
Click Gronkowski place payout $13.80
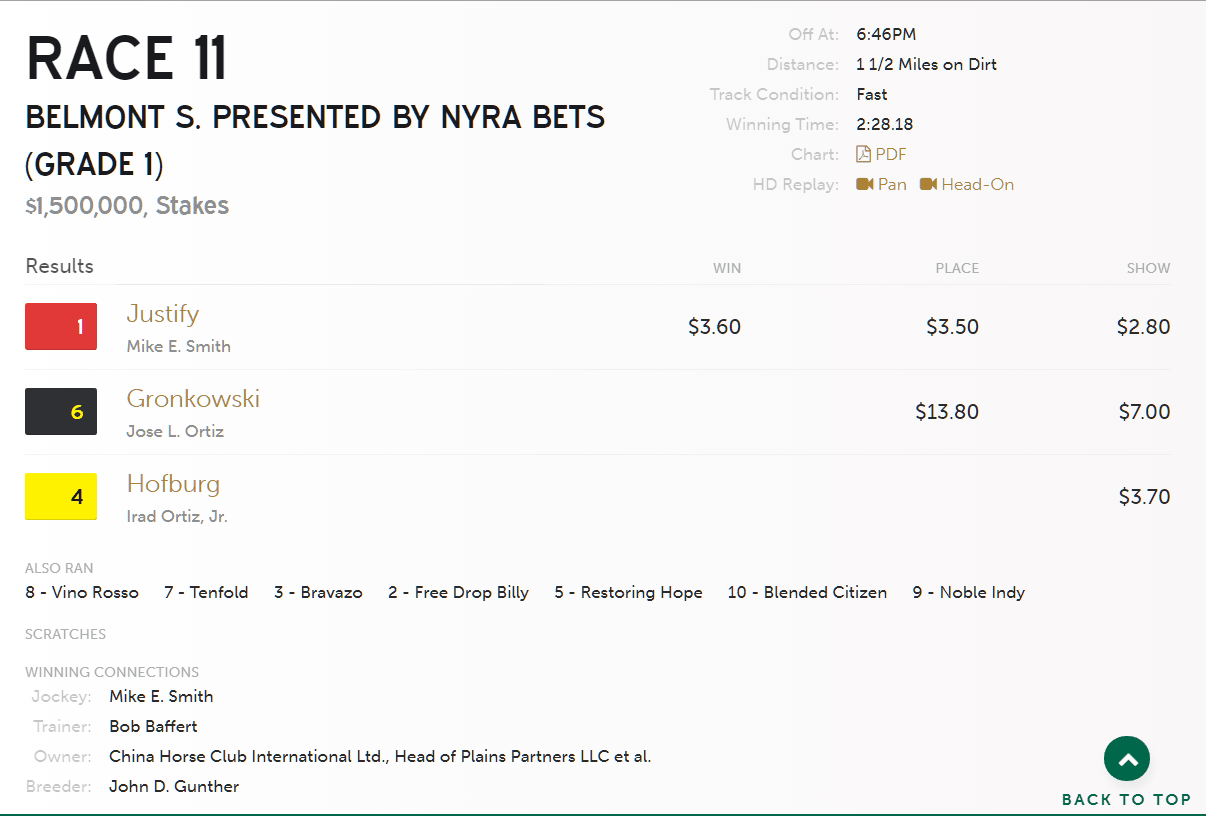coord(946,412)
